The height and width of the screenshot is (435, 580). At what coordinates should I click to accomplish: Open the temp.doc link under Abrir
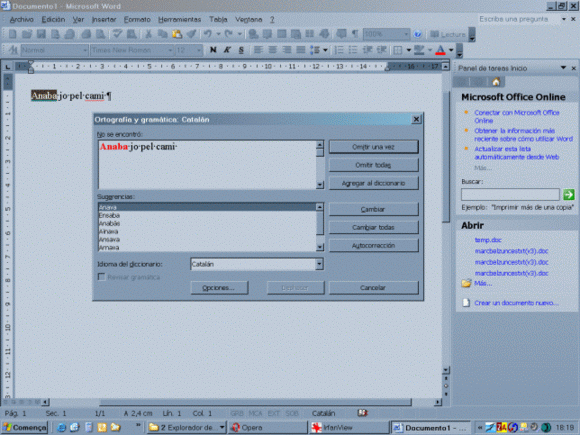tap(488, 240)
